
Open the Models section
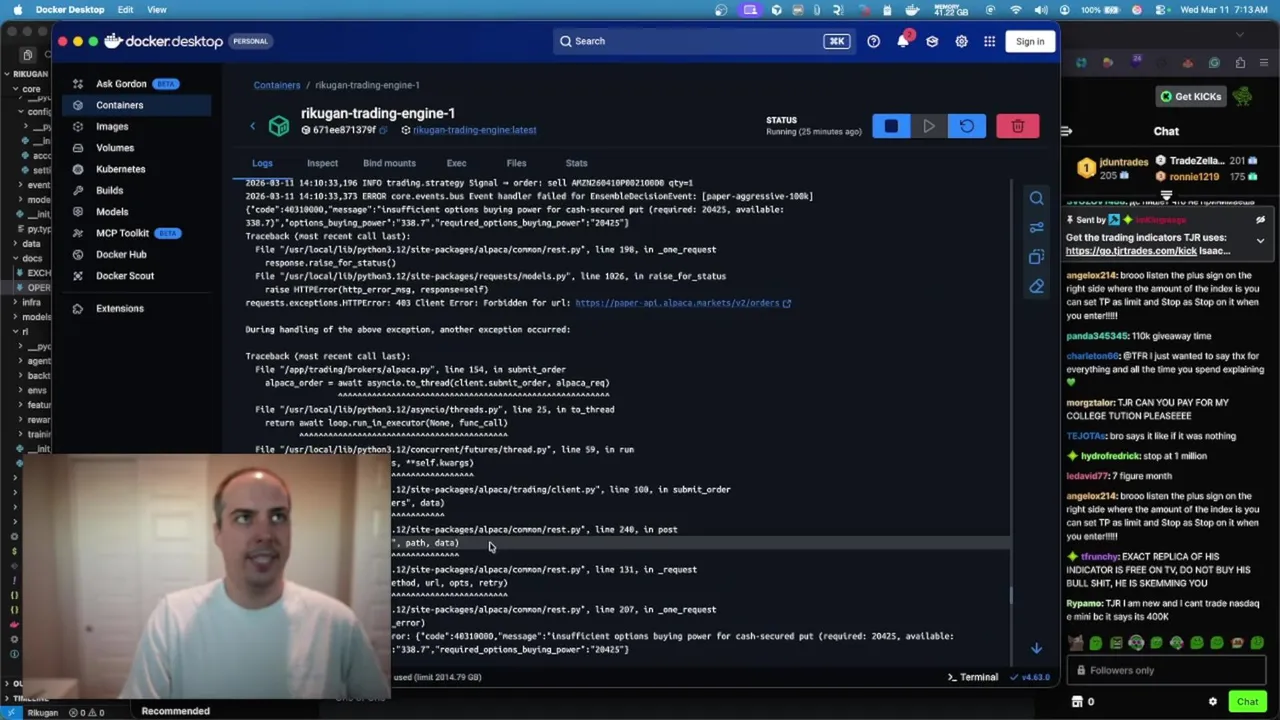point(136,212)
